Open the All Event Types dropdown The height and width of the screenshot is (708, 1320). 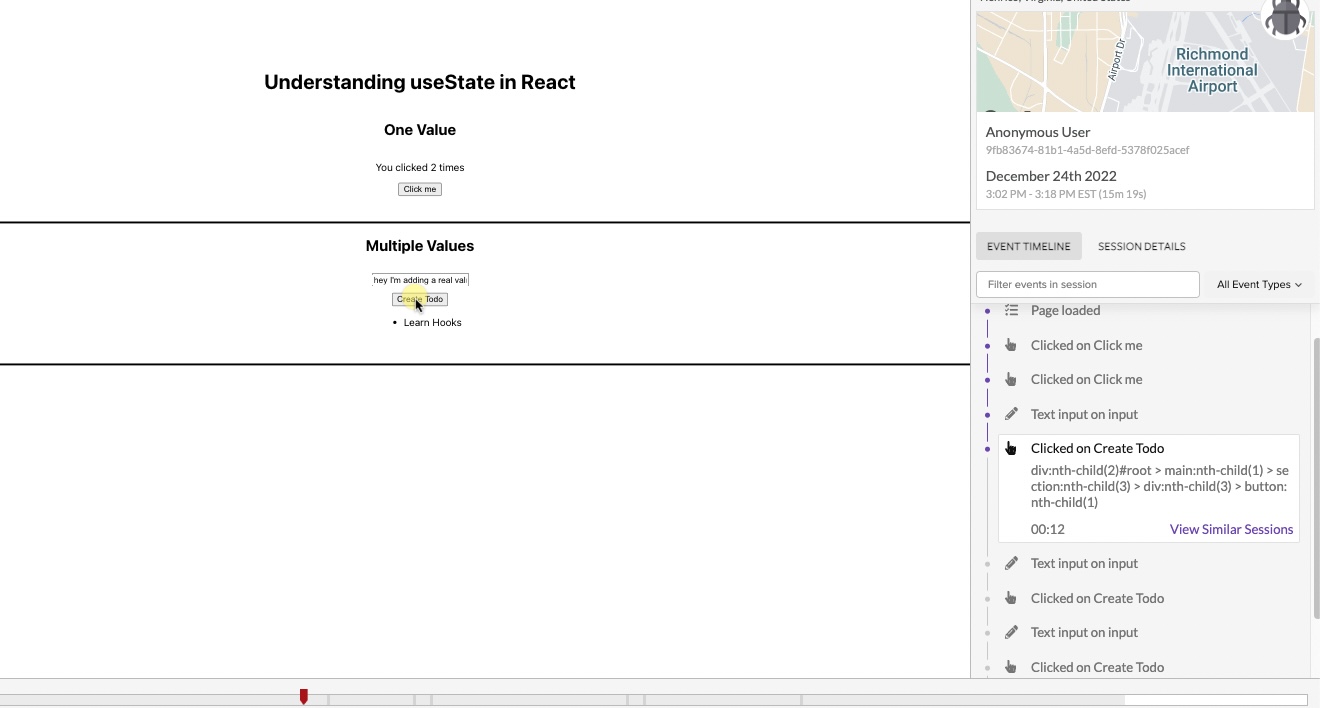click(x=1258, y=285)
